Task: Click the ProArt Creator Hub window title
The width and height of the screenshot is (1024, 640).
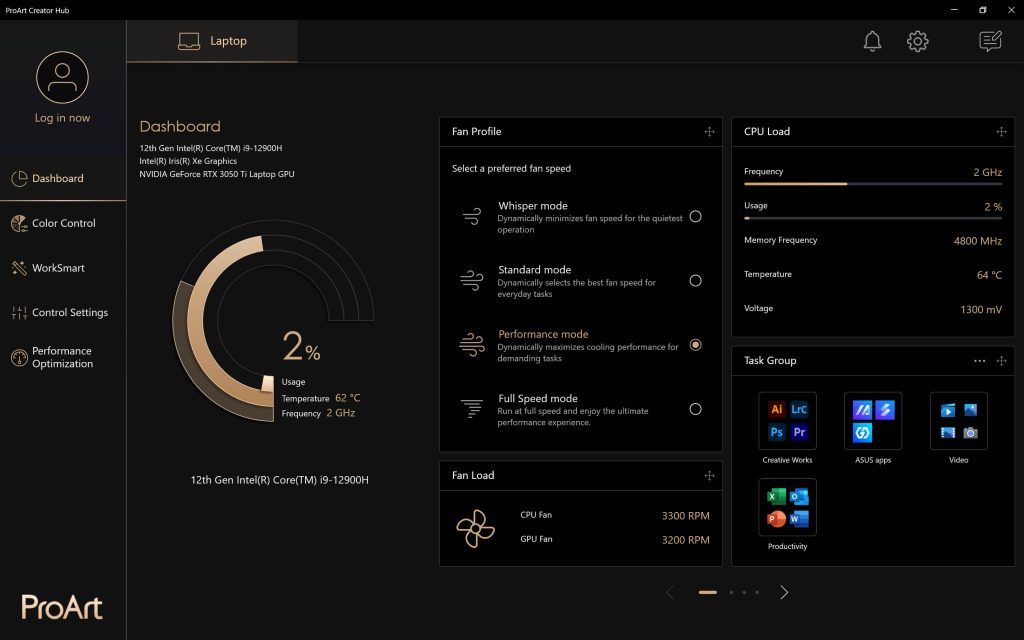Action: 37,10
